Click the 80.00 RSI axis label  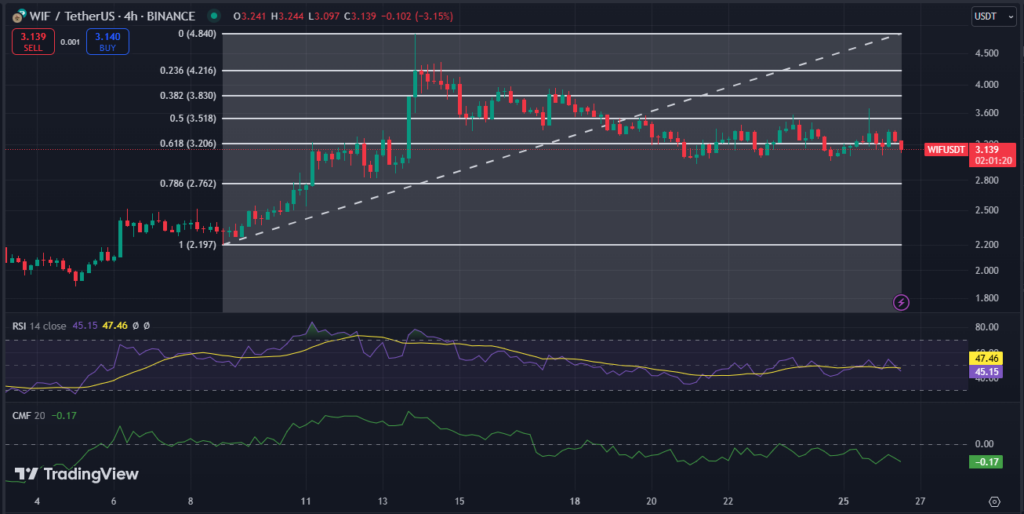pyautogui.click(x=986, y=327)
